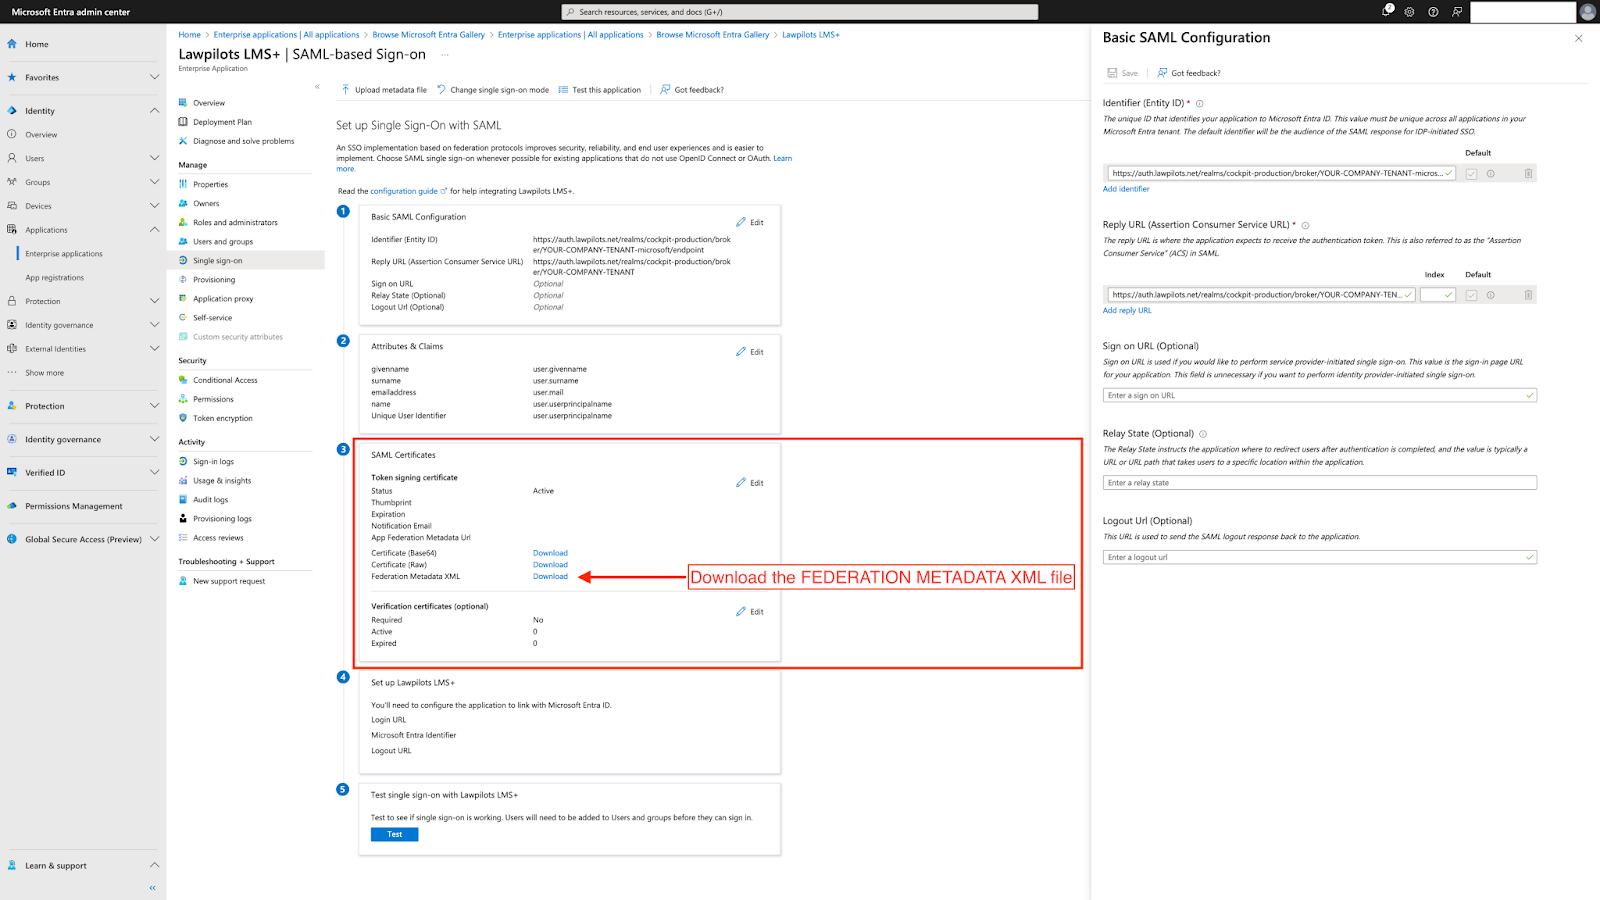Toggle Default checkbox for the Identifier row
This screenshot has width=1600, height=900.
pyautogui.click(x=1471, y=174)
